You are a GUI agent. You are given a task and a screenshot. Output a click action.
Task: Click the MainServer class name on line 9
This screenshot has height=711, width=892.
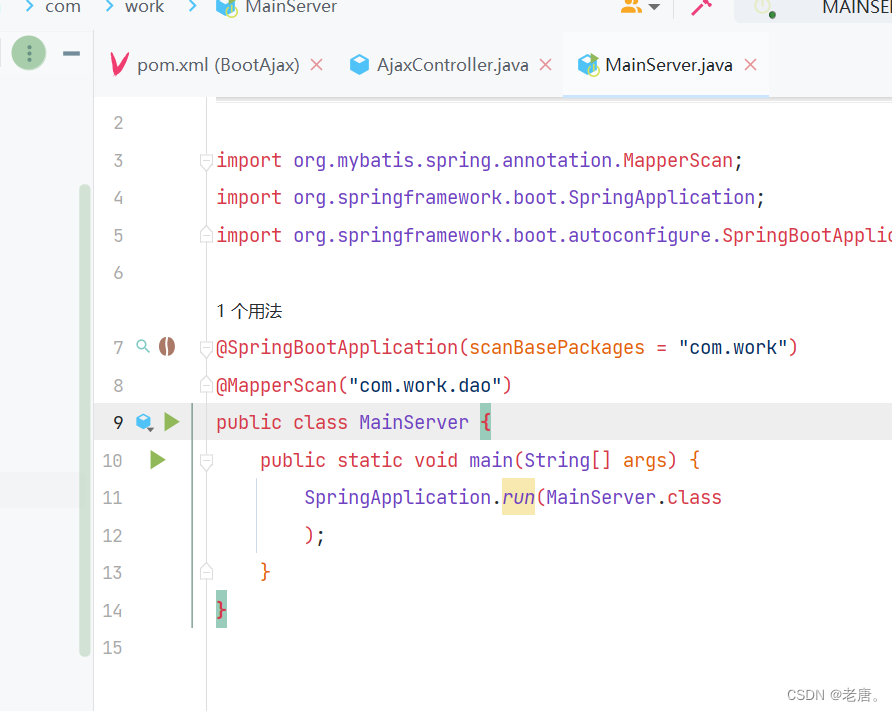tap(414, 422)
